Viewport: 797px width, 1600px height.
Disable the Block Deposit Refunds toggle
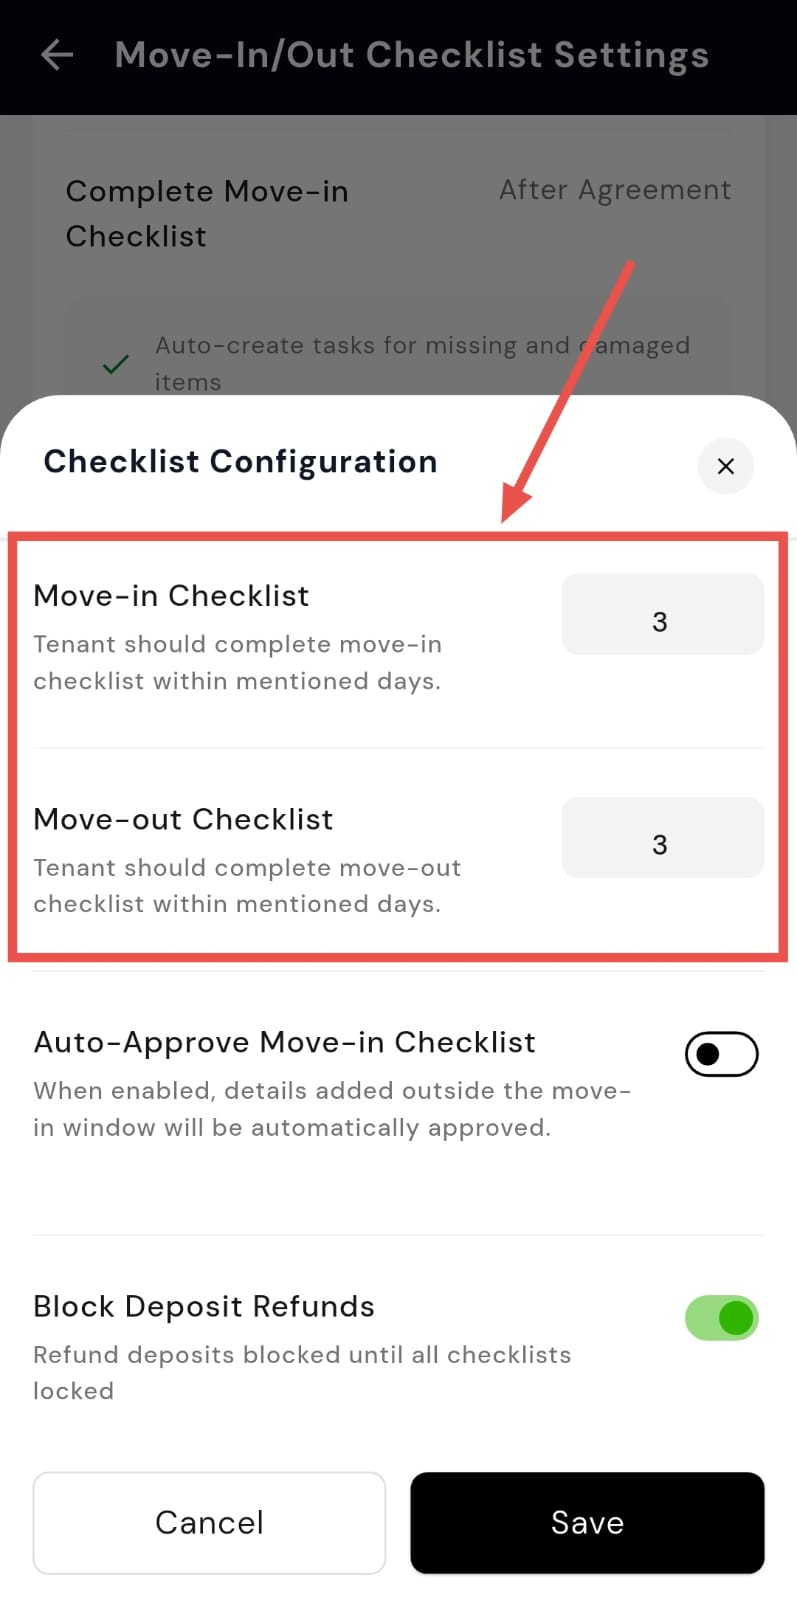tap(721, 1318)
